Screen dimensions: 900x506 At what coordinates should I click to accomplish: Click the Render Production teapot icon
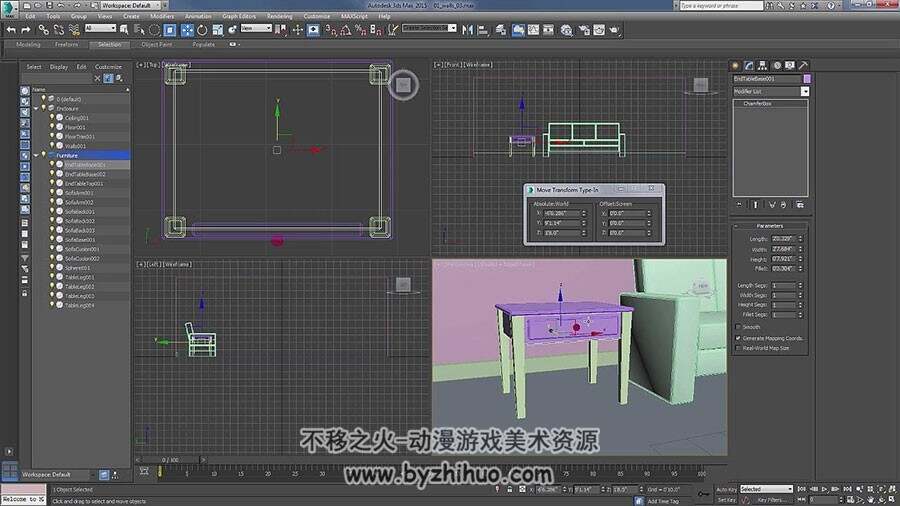614,30
